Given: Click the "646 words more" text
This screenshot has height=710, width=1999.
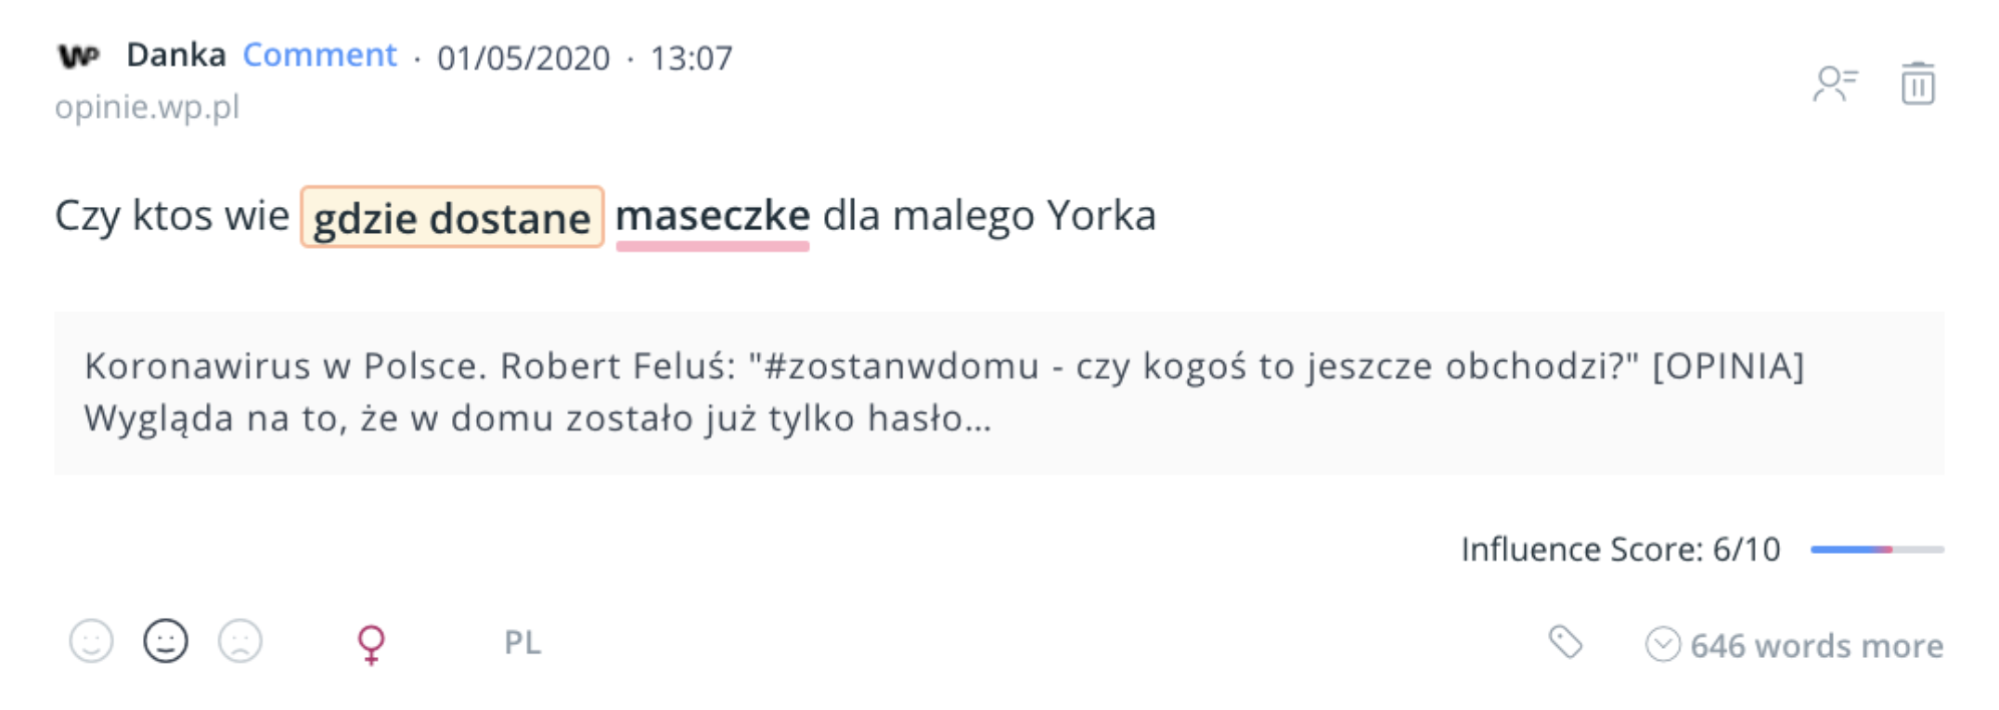Looking at the screenshot, I should tap(1816, 646).
